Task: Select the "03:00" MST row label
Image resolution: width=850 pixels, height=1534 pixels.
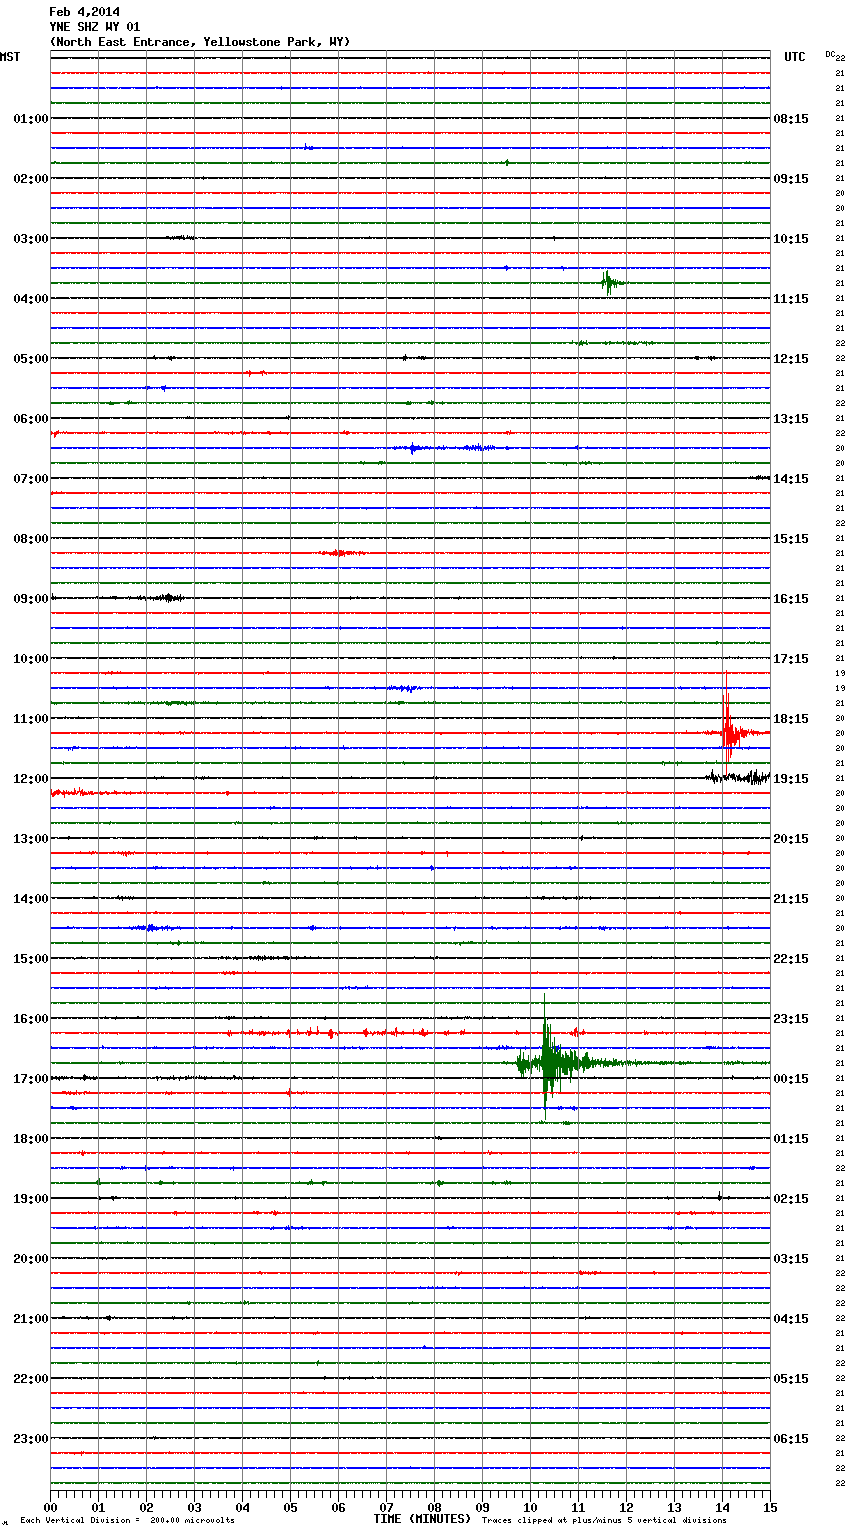Action: 31,239
